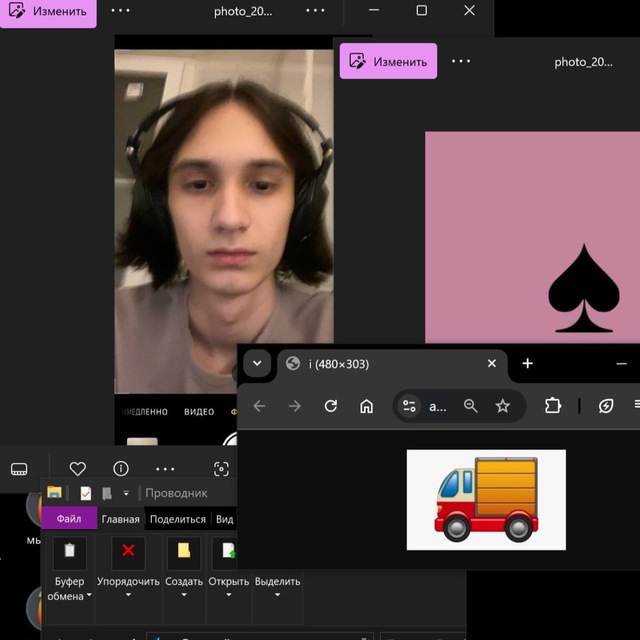Click Изменить in the spade image Photos window

[388, 61]
